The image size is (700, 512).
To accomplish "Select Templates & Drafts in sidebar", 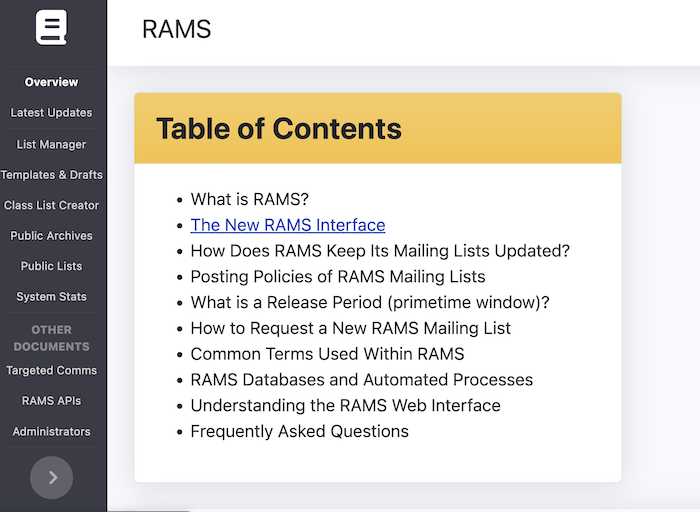I will click(51, 175).
